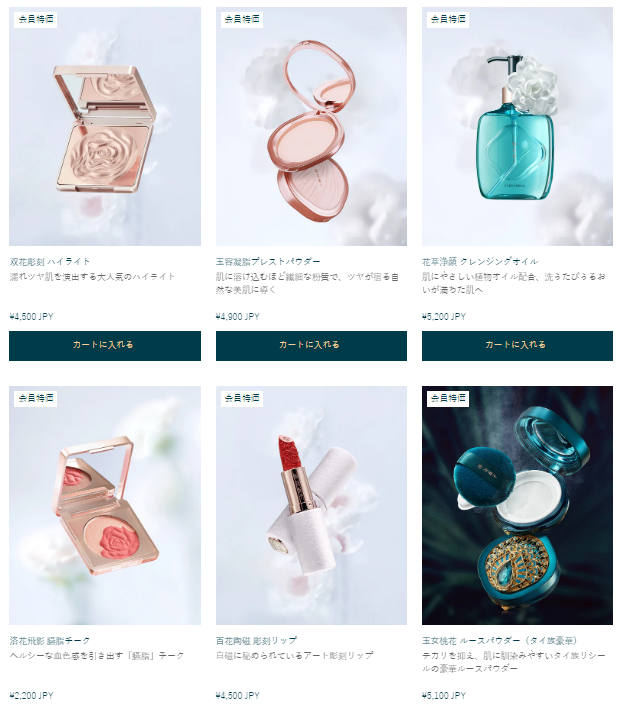This screenshot has width=630, height=706.
Task: Click the 玉女桃花 ルースパウダー title link
Action: [500, 640]
